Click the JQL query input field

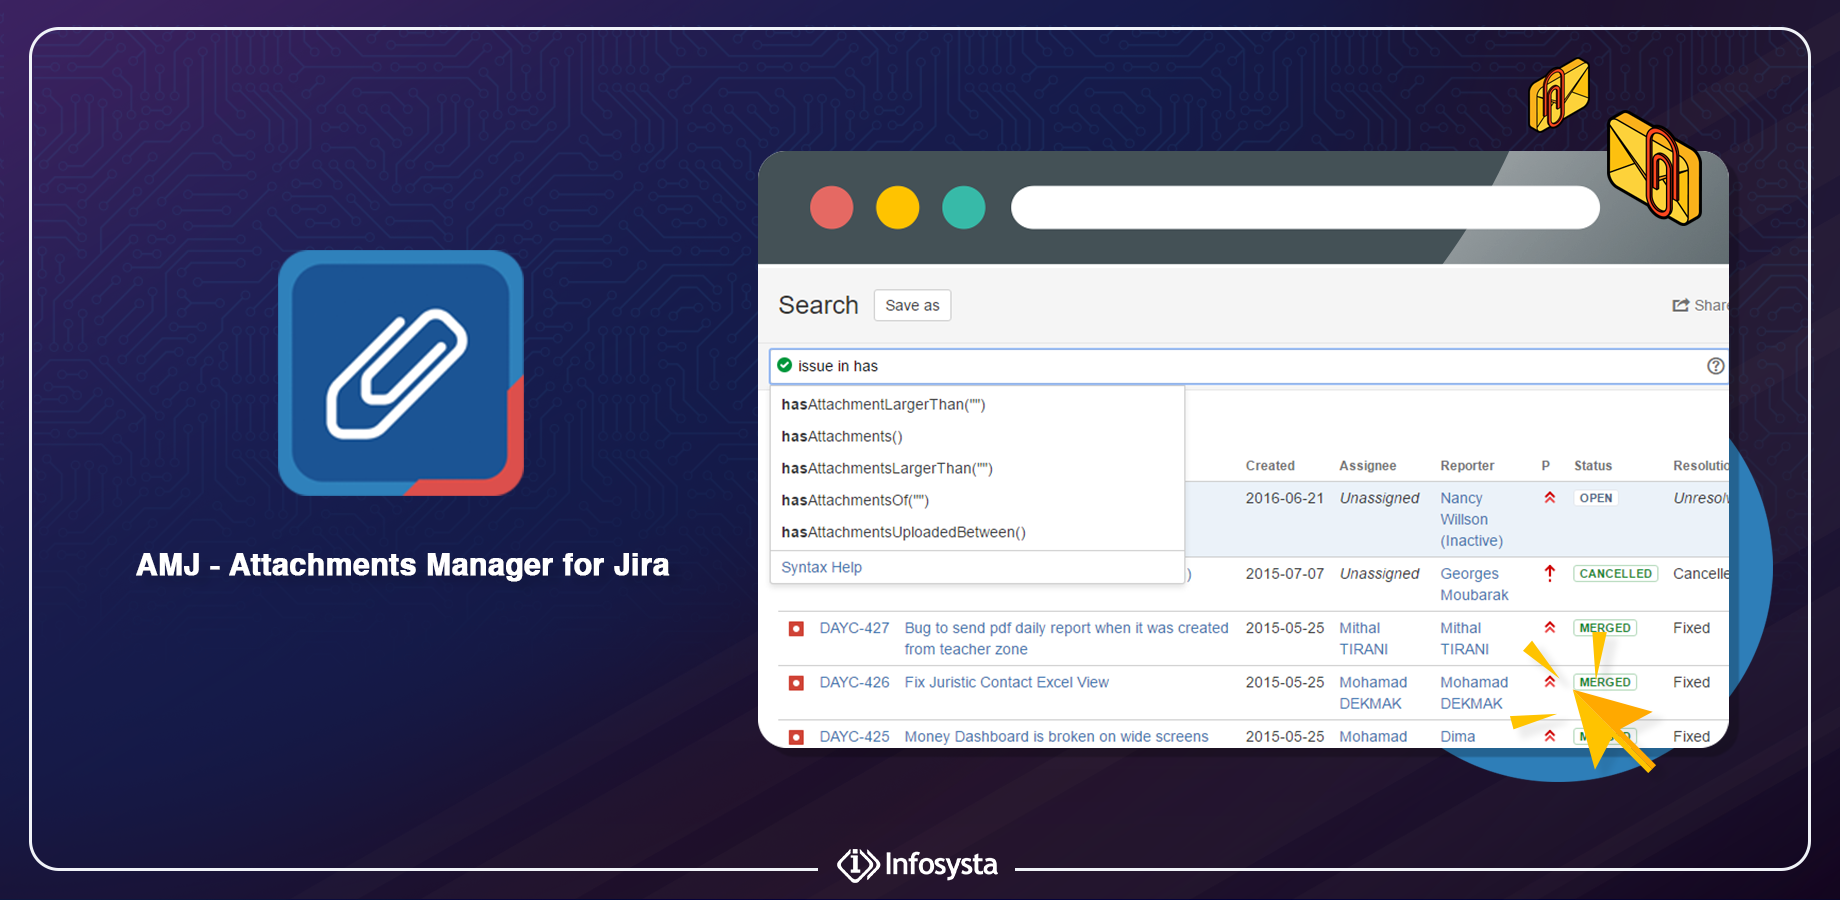click(x=1248, y=366)
